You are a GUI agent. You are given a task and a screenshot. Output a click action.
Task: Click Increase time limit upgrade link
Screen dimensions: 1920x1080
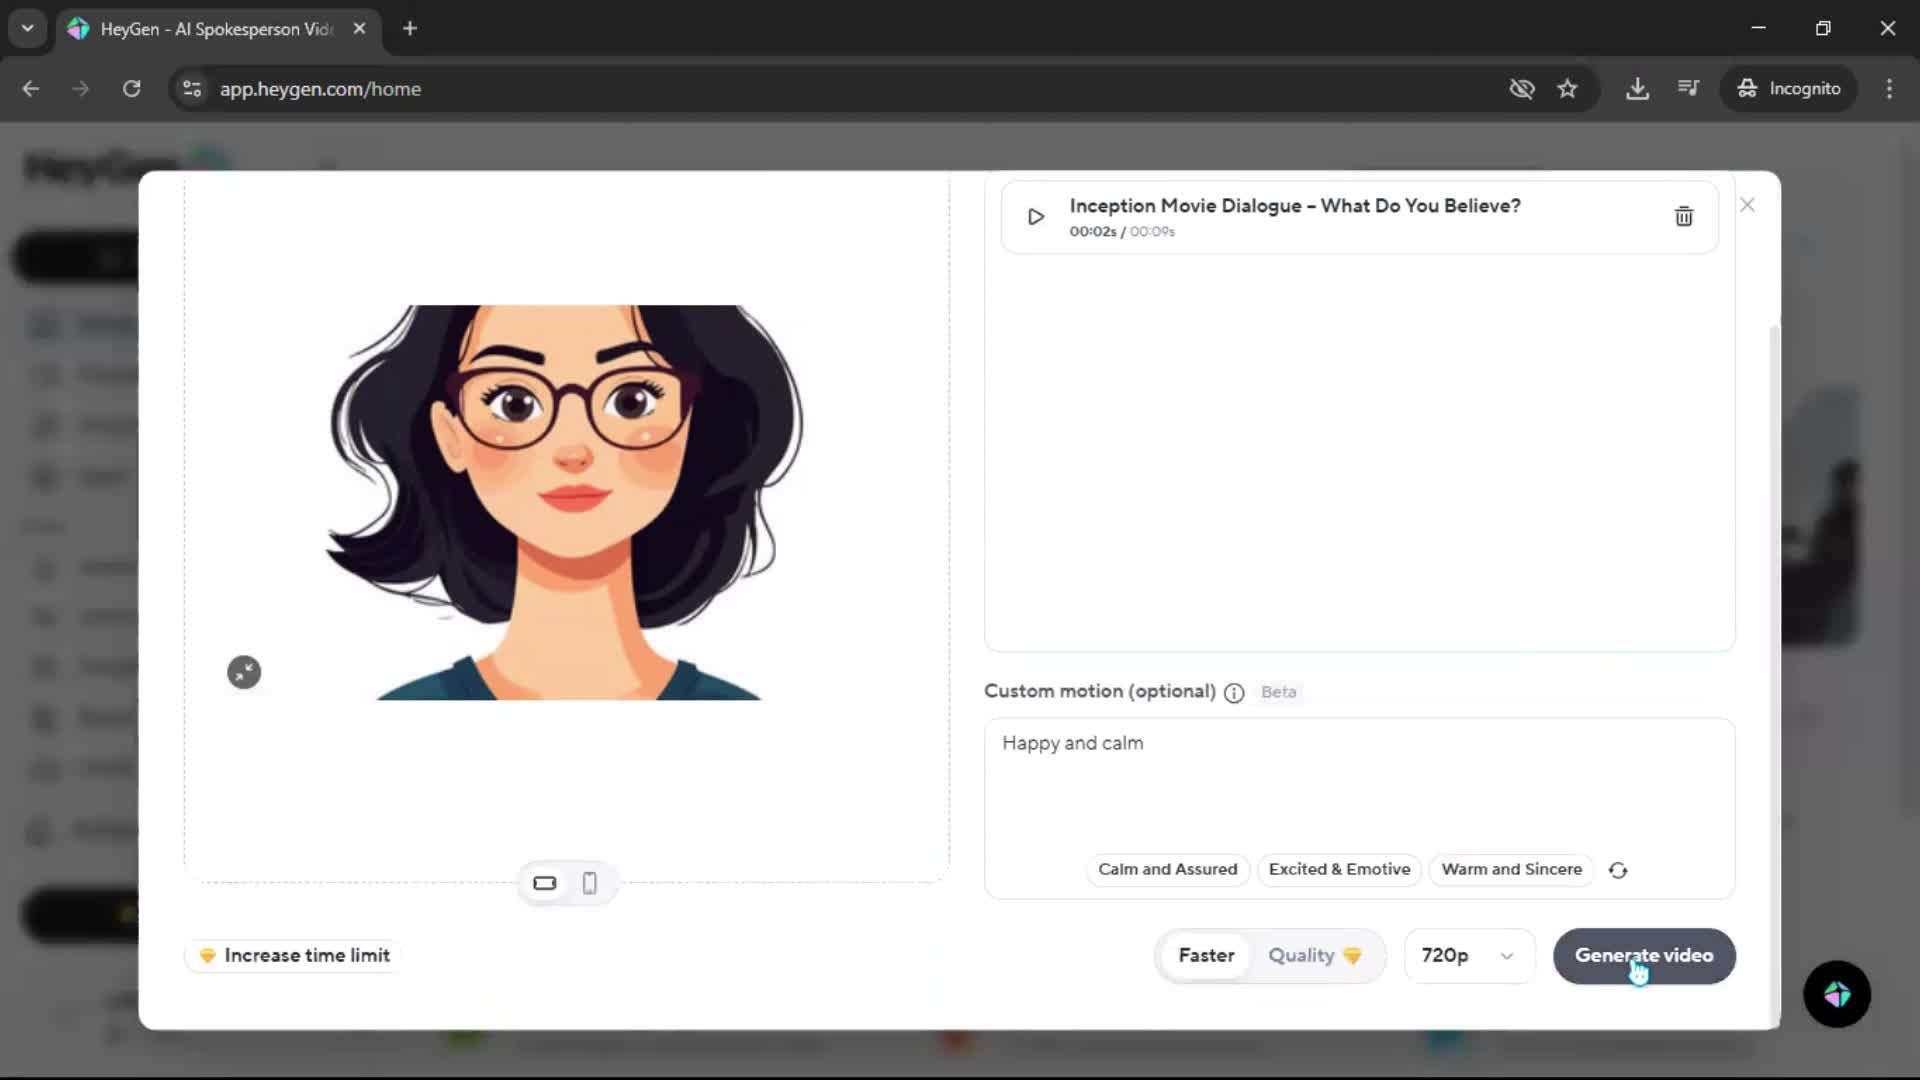[x=295, y=955]
